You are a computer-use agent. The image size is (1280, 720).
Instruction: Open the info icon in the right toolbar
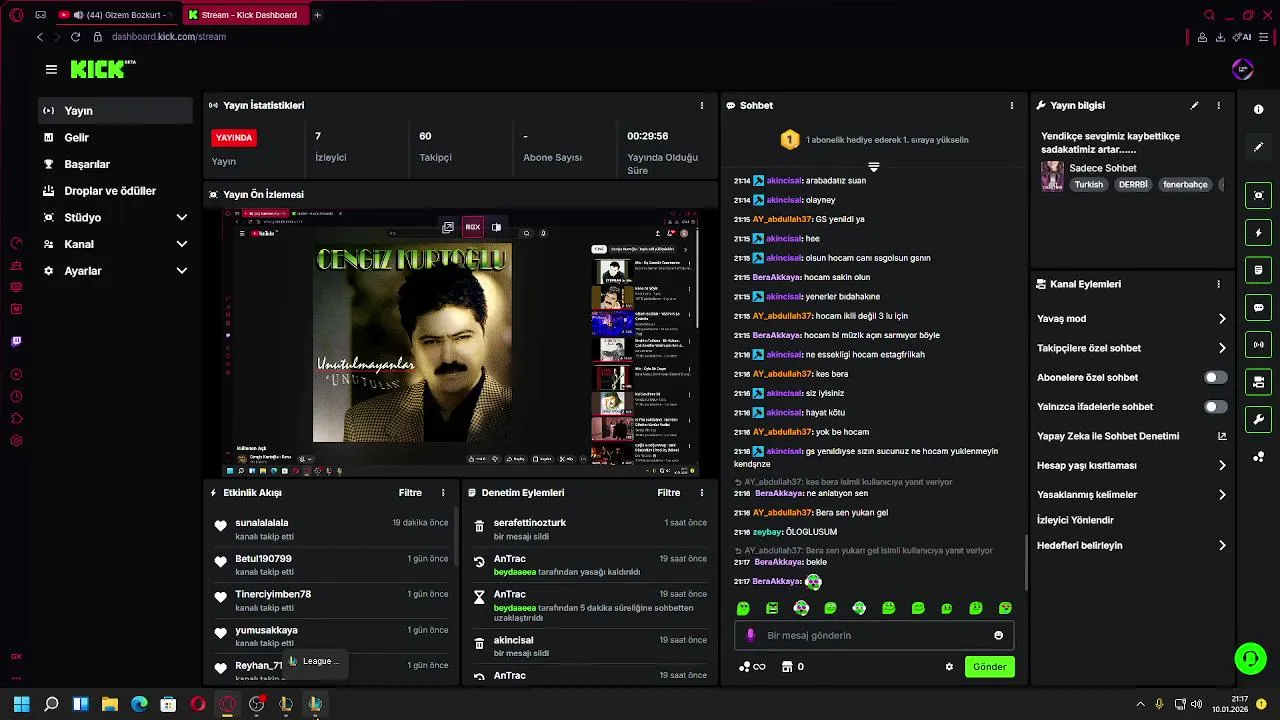click(1259, 109)
